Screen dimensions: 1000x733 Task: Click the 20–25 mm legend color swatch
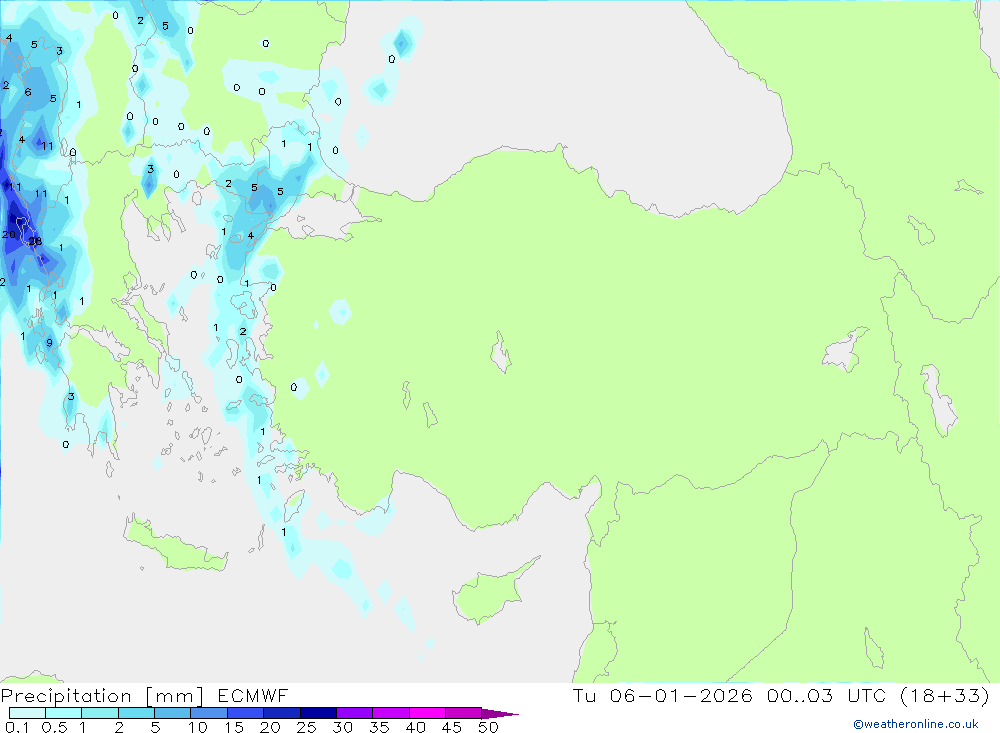click(282, 713)
